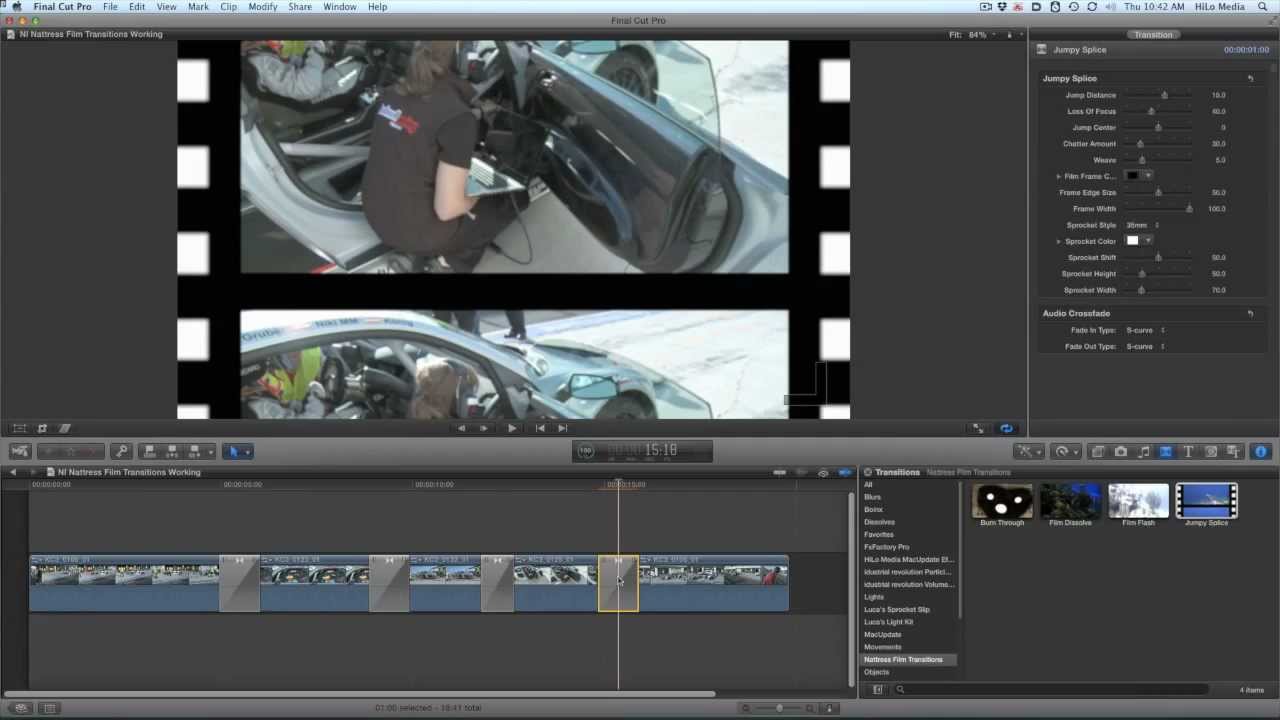Click the insert clip edit button
Viewport: 1280px width, 720px height.
tap(172, 452)
